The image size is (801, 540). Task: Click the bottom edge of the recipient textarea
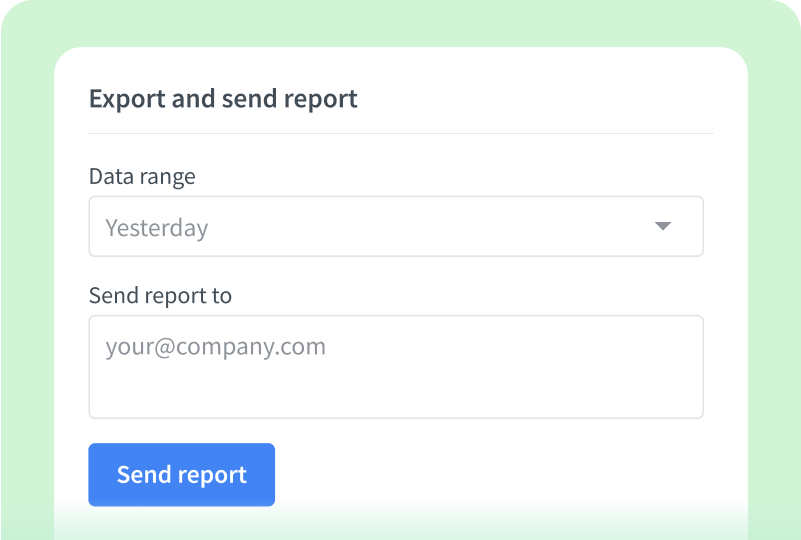(x=395, y=417)
